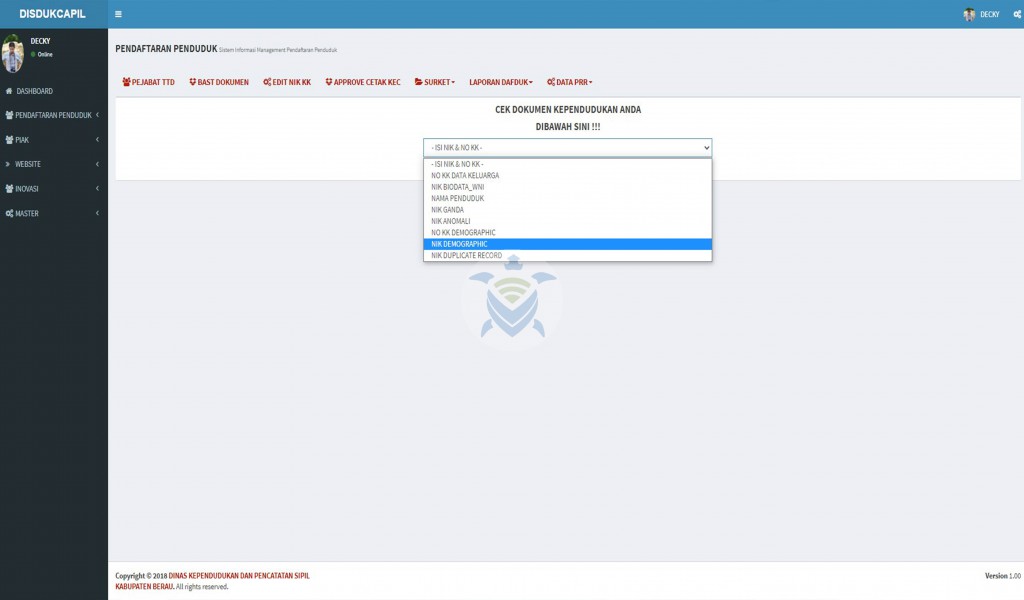Open the BAST Dokumen menu item
1024x600 pixels.
218,82
